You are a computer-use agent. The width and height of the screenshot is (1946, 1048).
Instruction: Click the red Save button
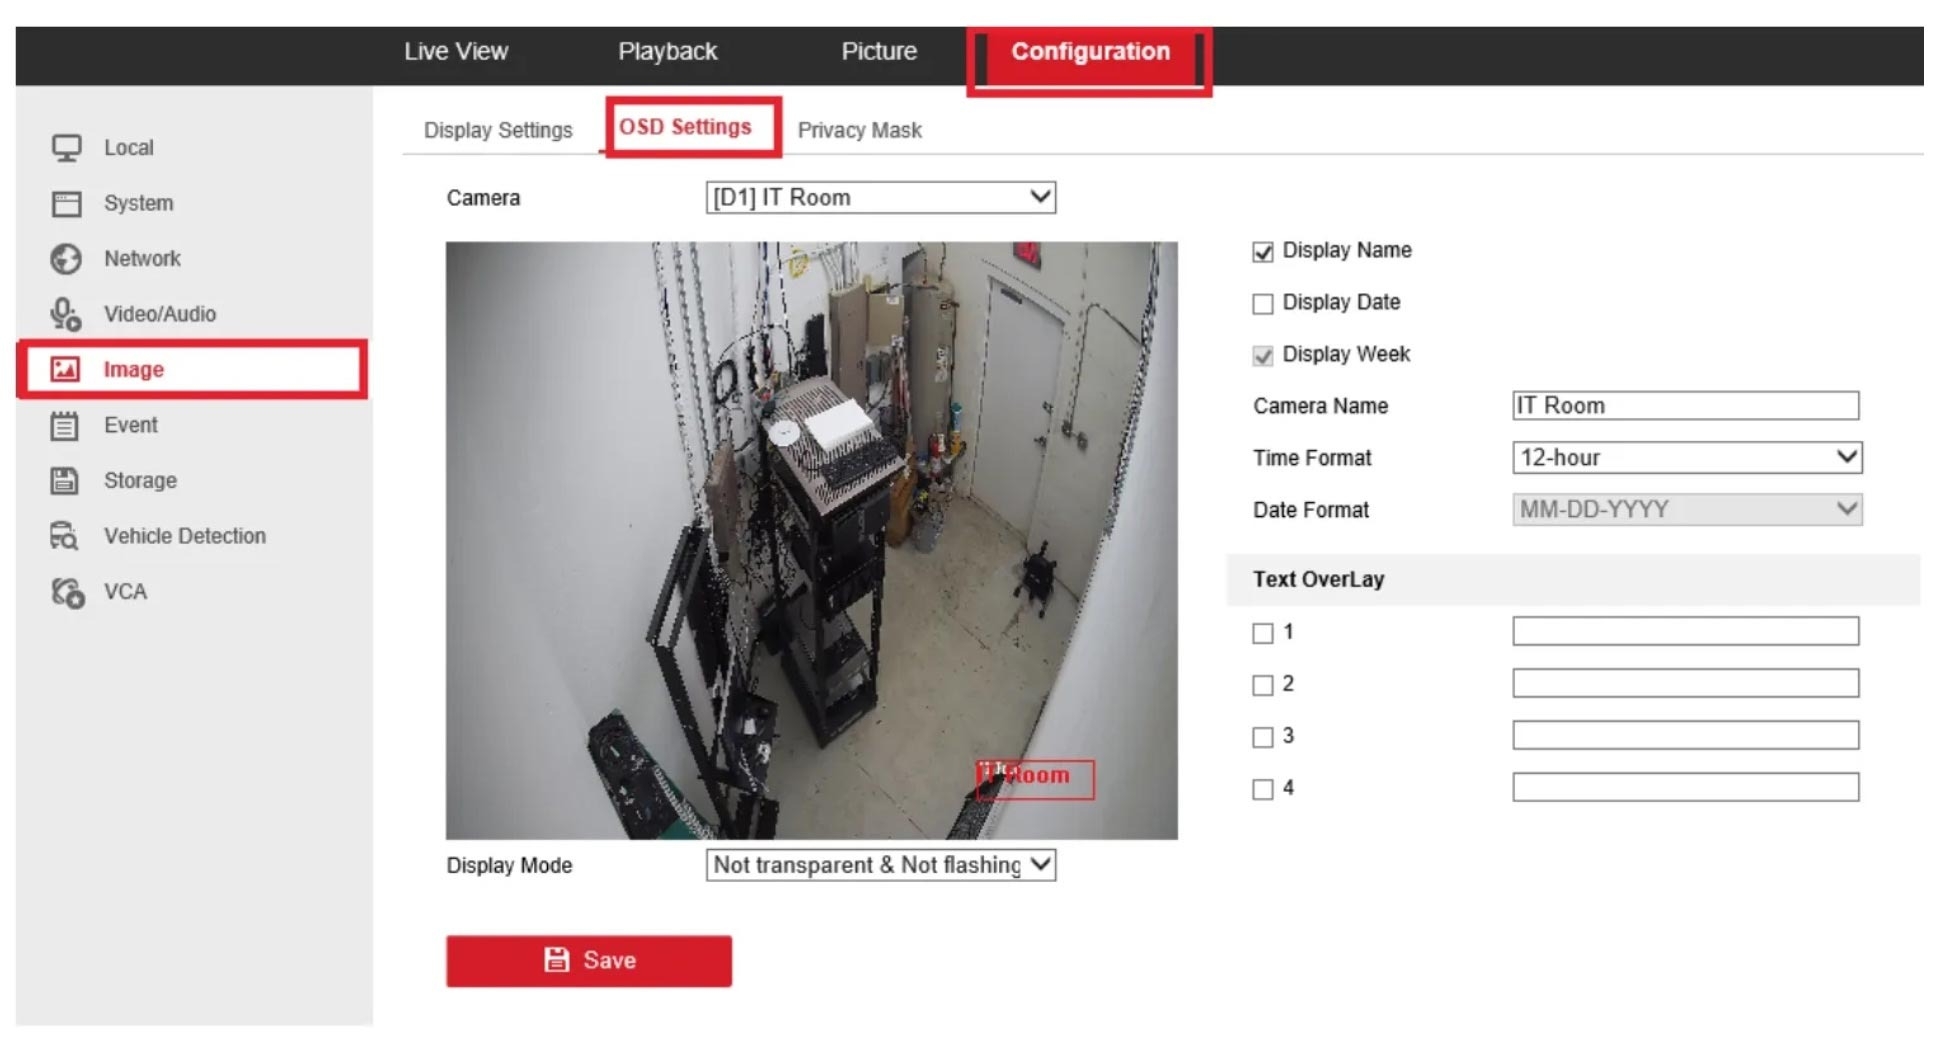tap(589, 961)
